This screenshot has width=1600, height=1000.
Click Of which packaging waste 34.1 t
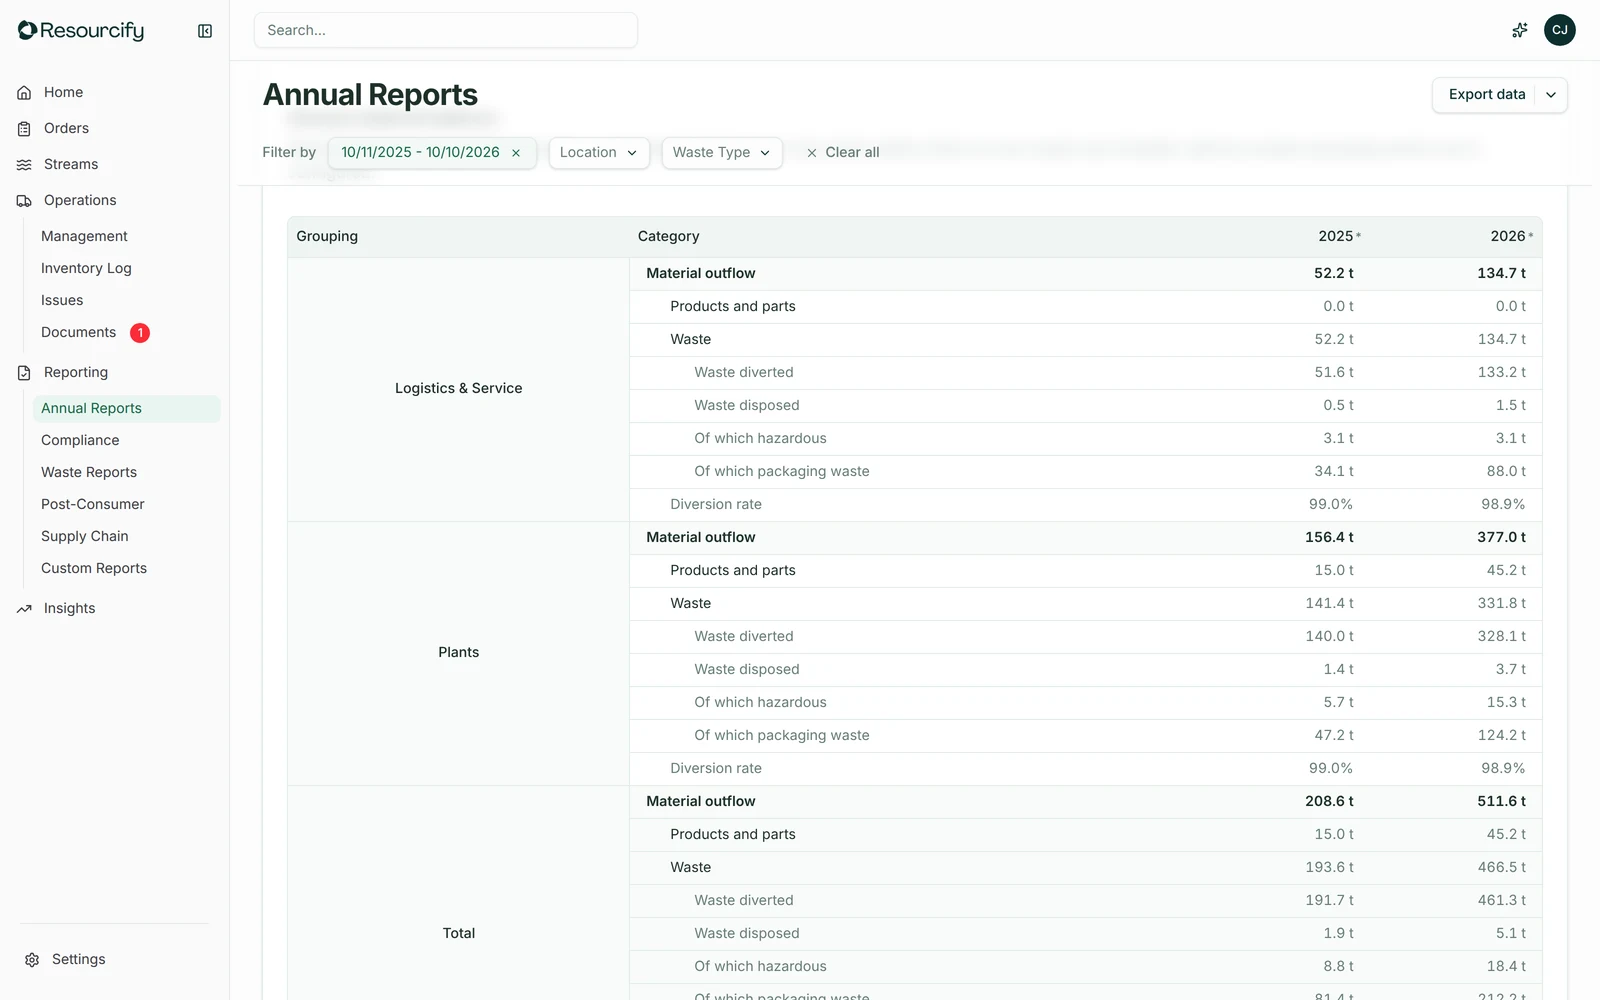[1334, 471]
